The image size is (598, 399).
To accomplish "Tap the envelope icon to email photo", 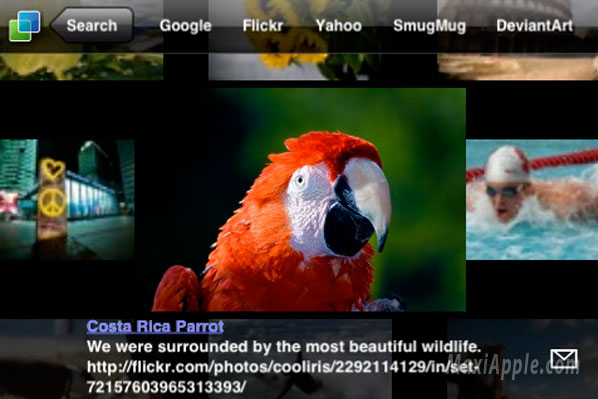I will point(564,358).
